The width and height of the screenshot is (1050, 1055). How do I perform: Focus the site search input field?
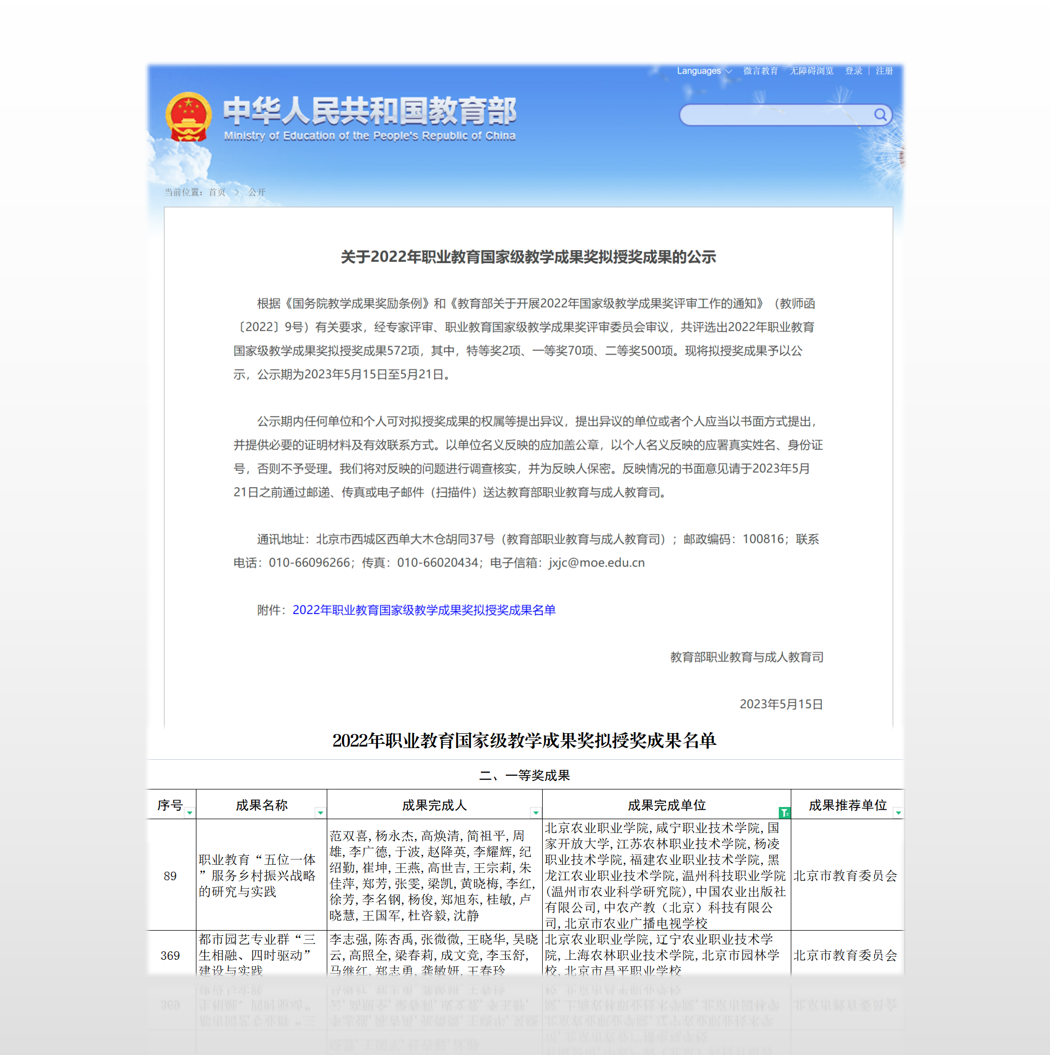point(775,115)
